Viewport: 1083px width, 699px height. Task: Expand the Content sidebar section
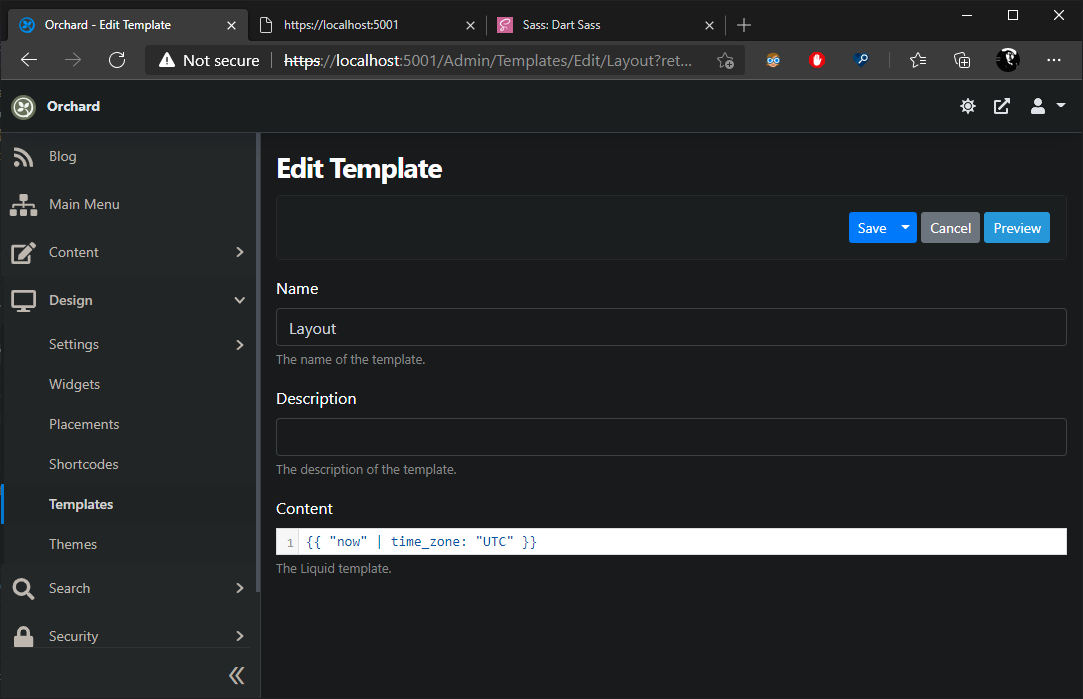click(x=239, y=252)
